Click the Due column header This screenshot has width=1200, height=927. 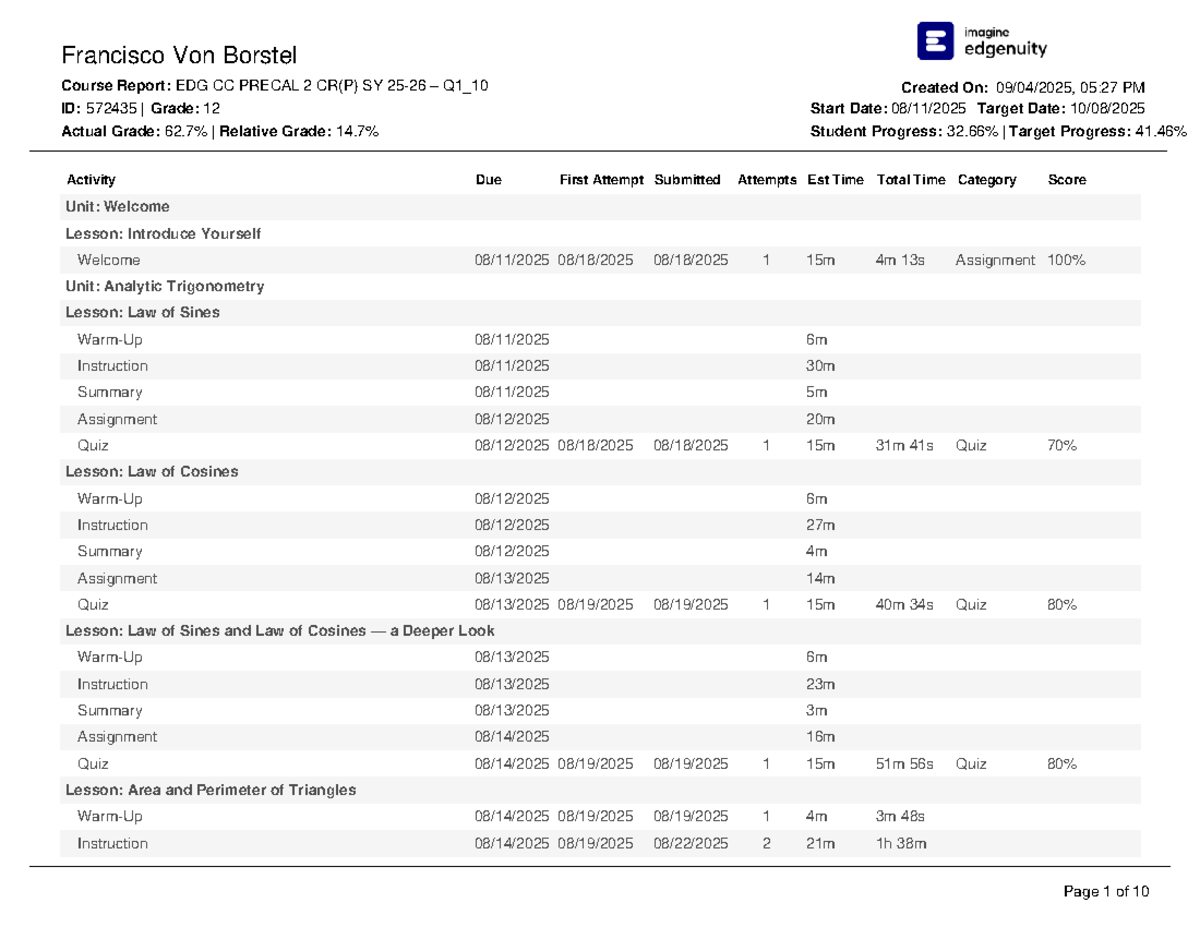tap(488, 180)
